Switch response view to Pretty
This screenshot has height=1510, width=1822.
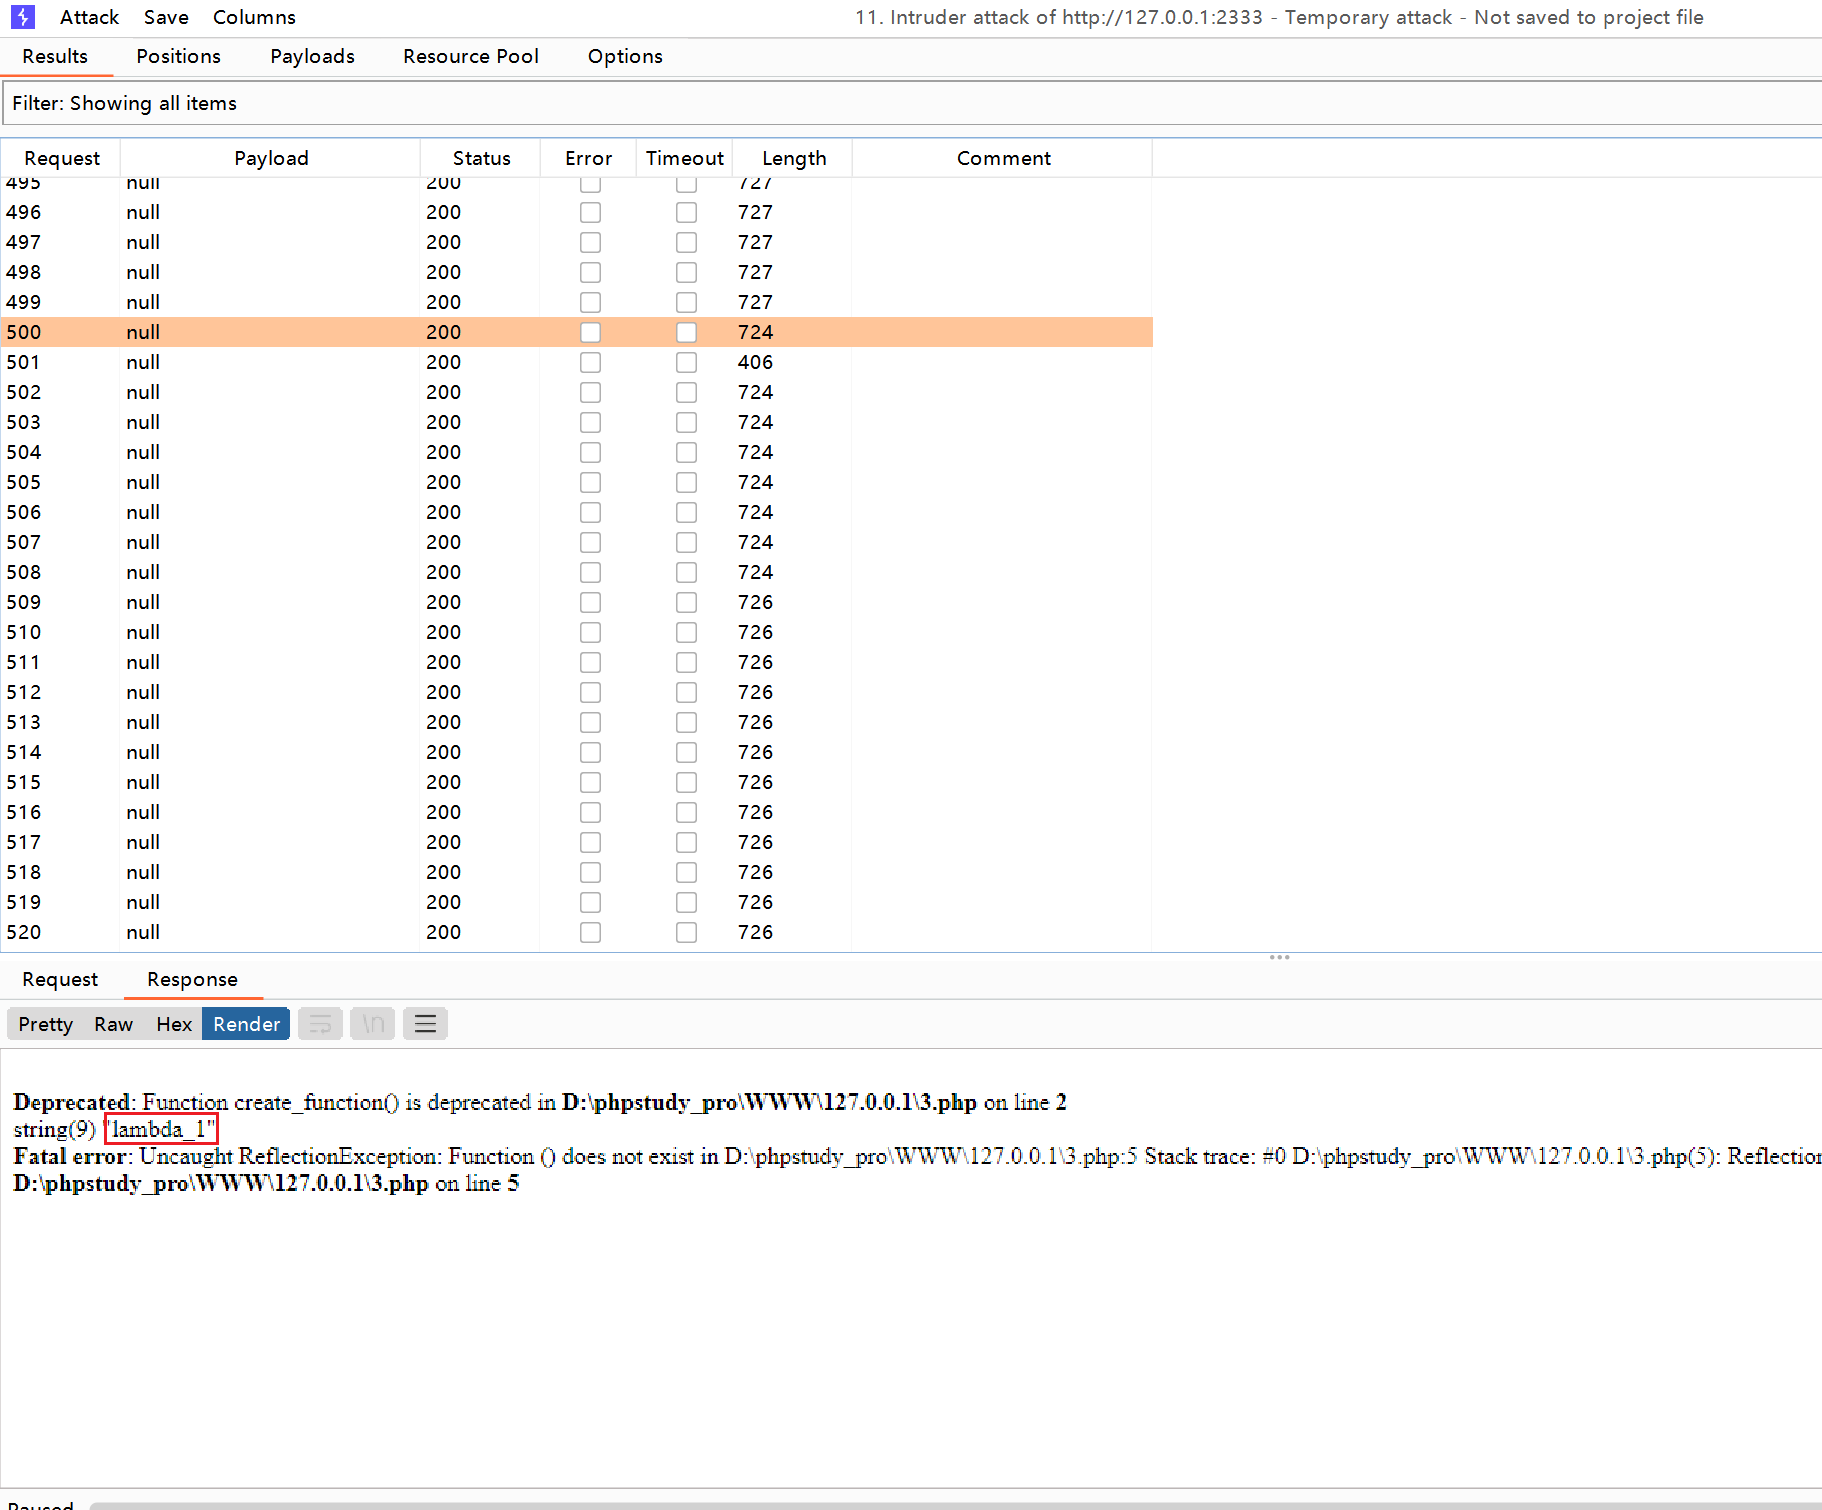tap(46, 1024)
